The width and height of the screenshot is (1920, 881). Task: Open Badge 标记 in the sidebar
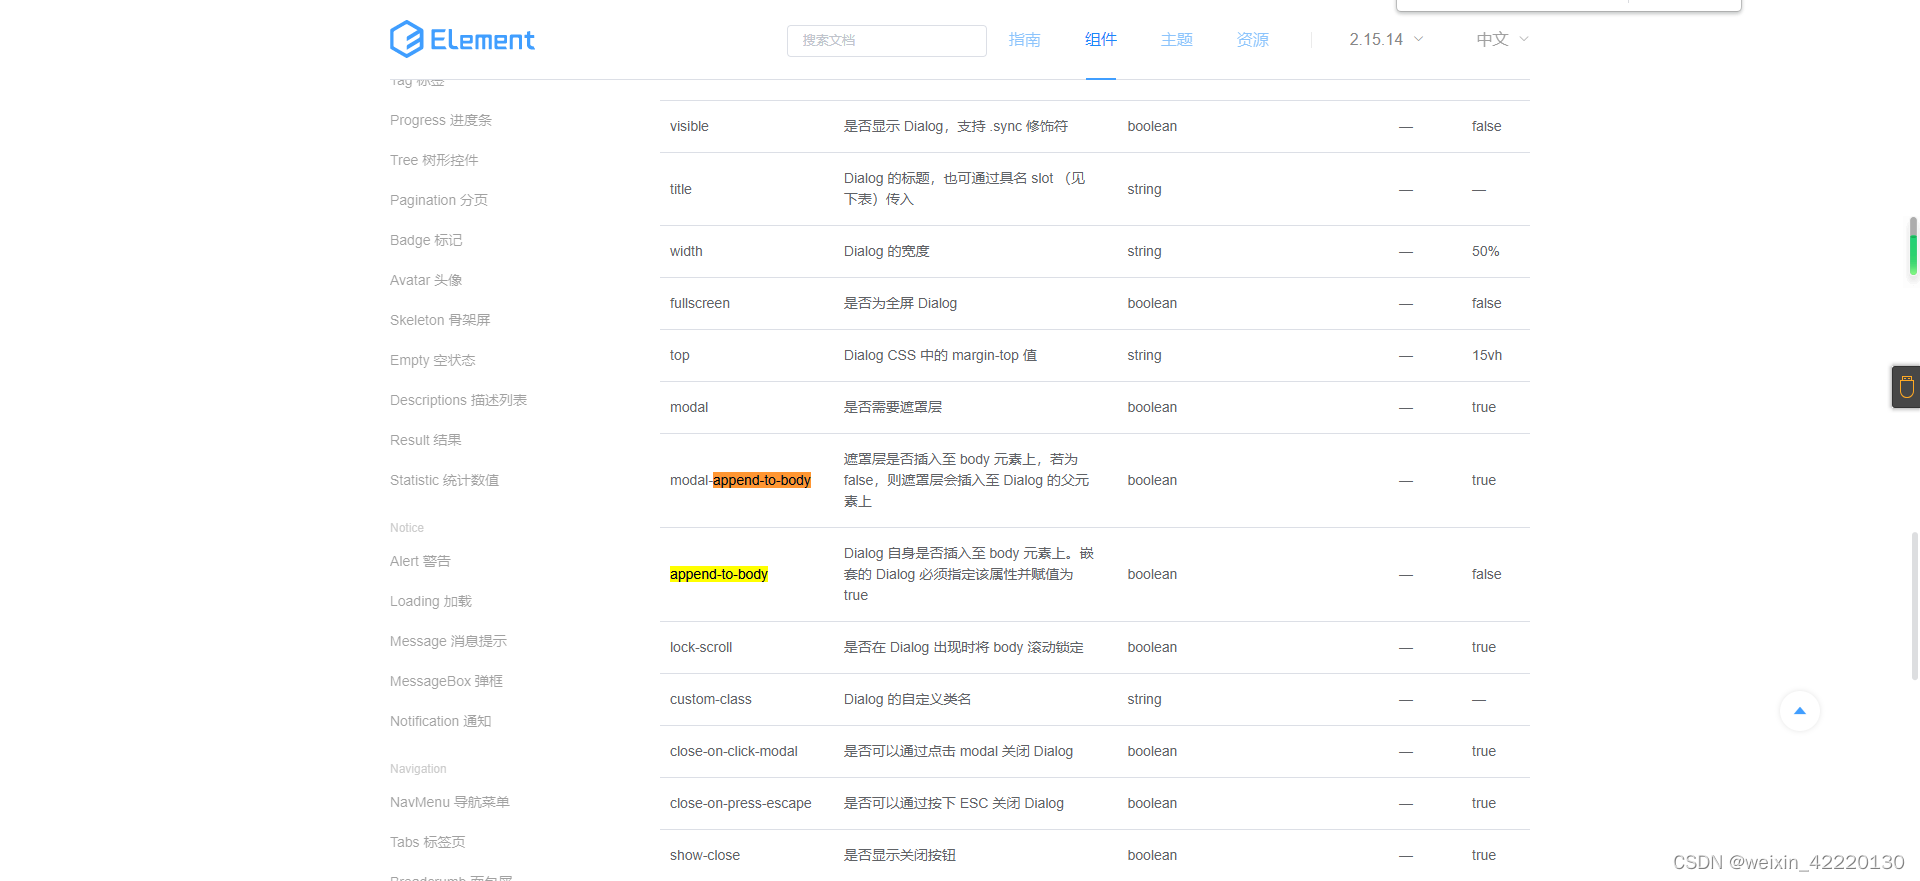(x=426, y=240)
